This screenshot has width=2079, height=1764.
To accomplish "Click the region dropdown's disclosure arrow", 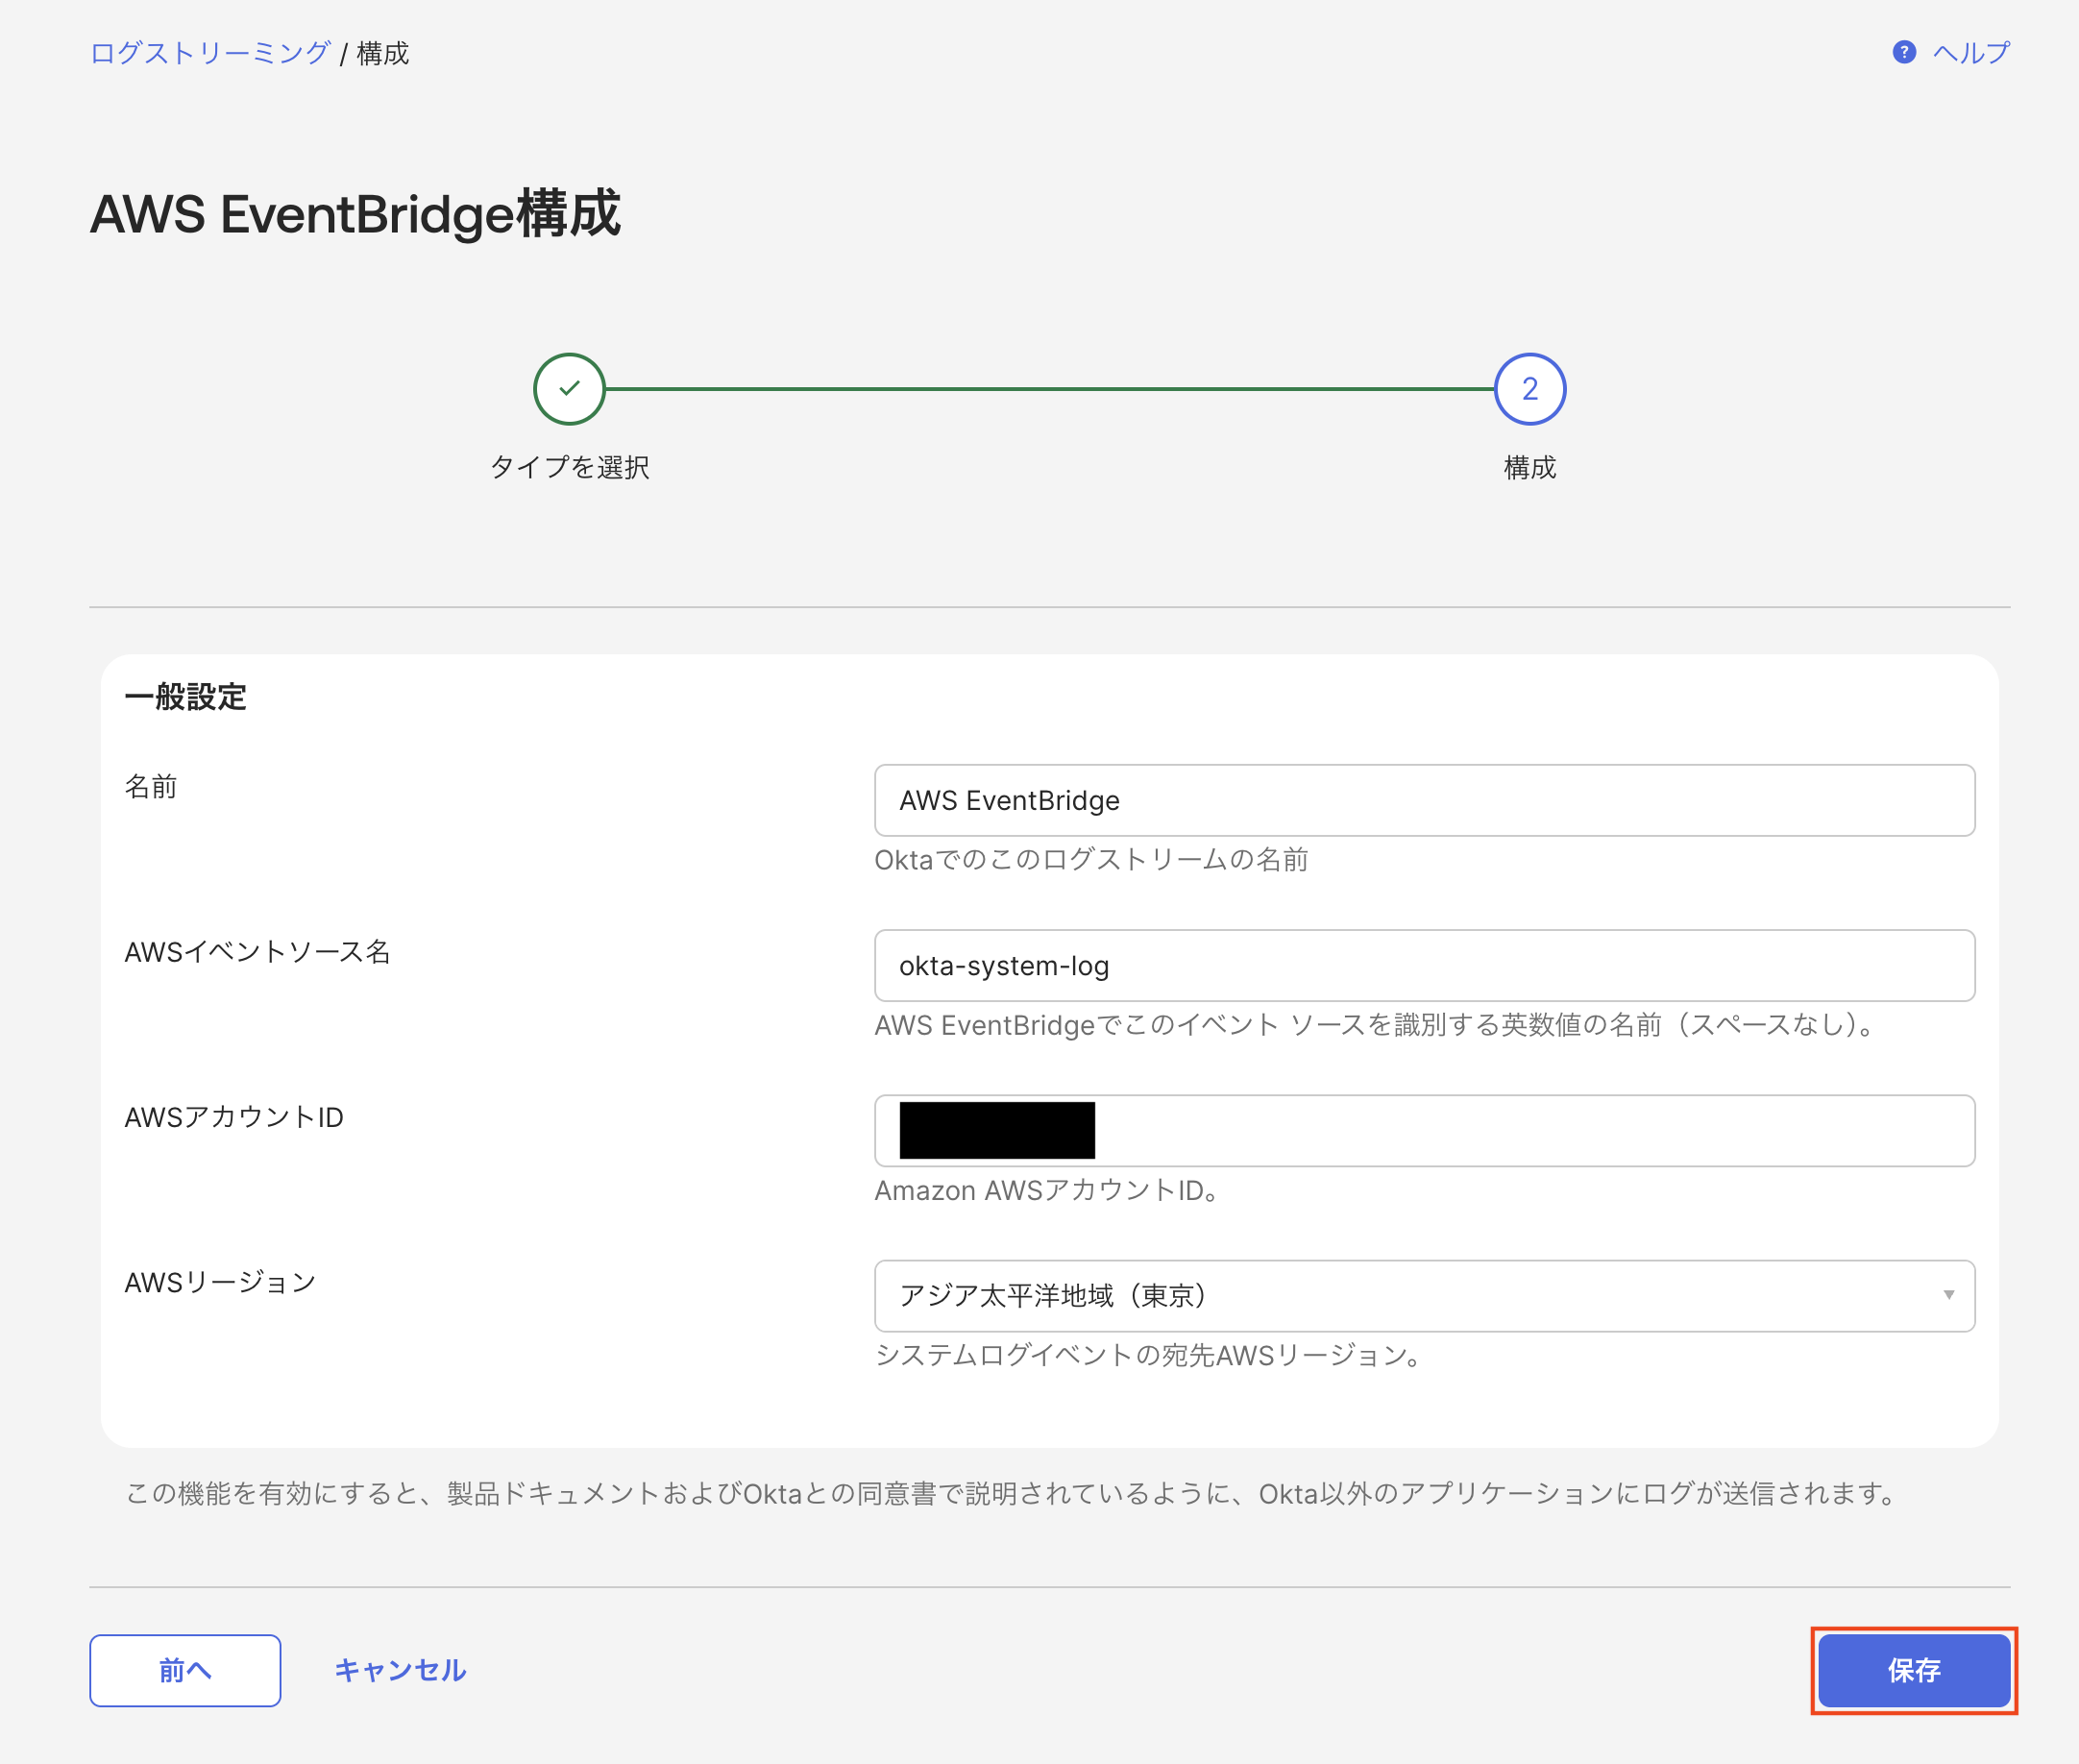I will 1948,1296.
